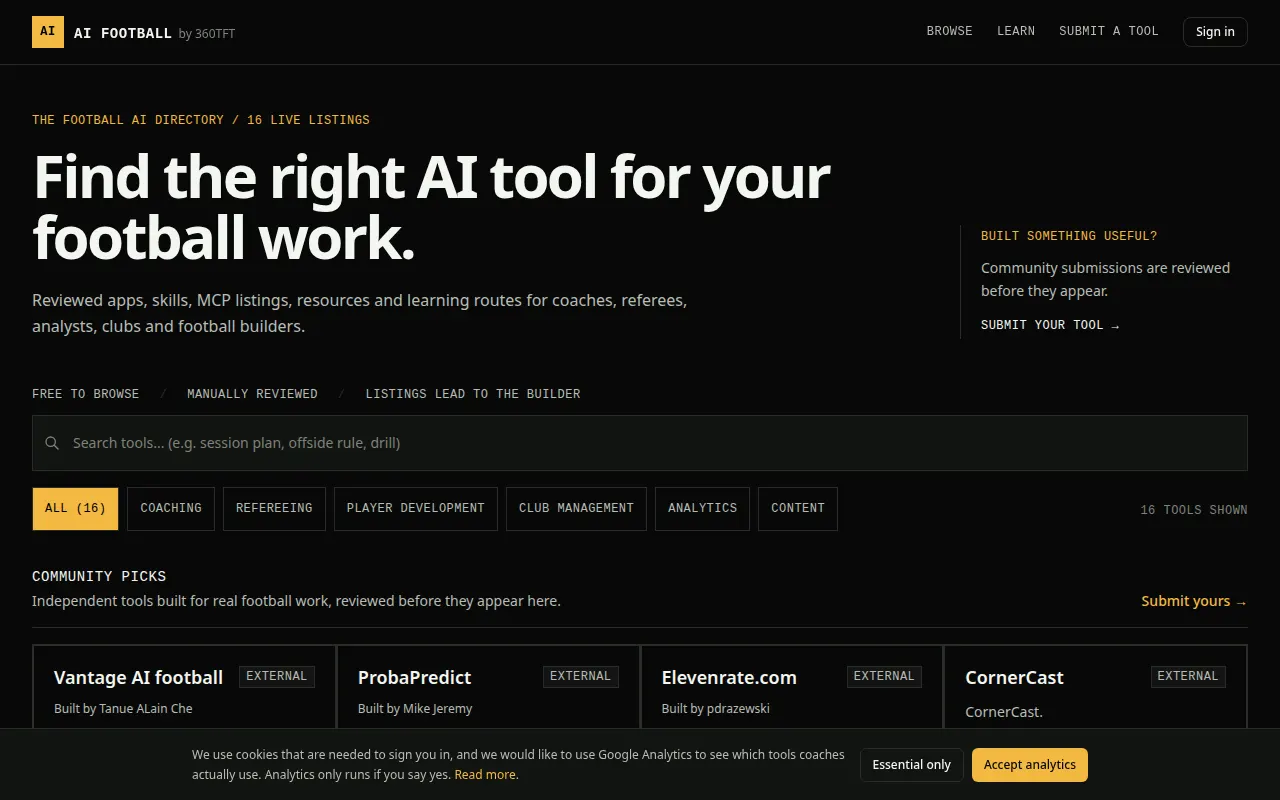Click EXTERNAL badge on Elevenrate.com card

pyautogui.click(x=884, y=677)
